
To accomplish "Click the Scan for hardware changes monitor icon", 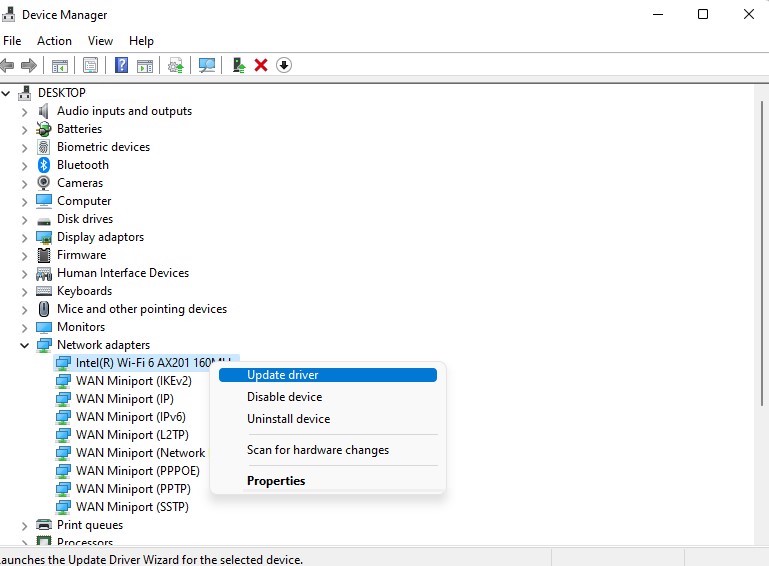I will (207, 65).
